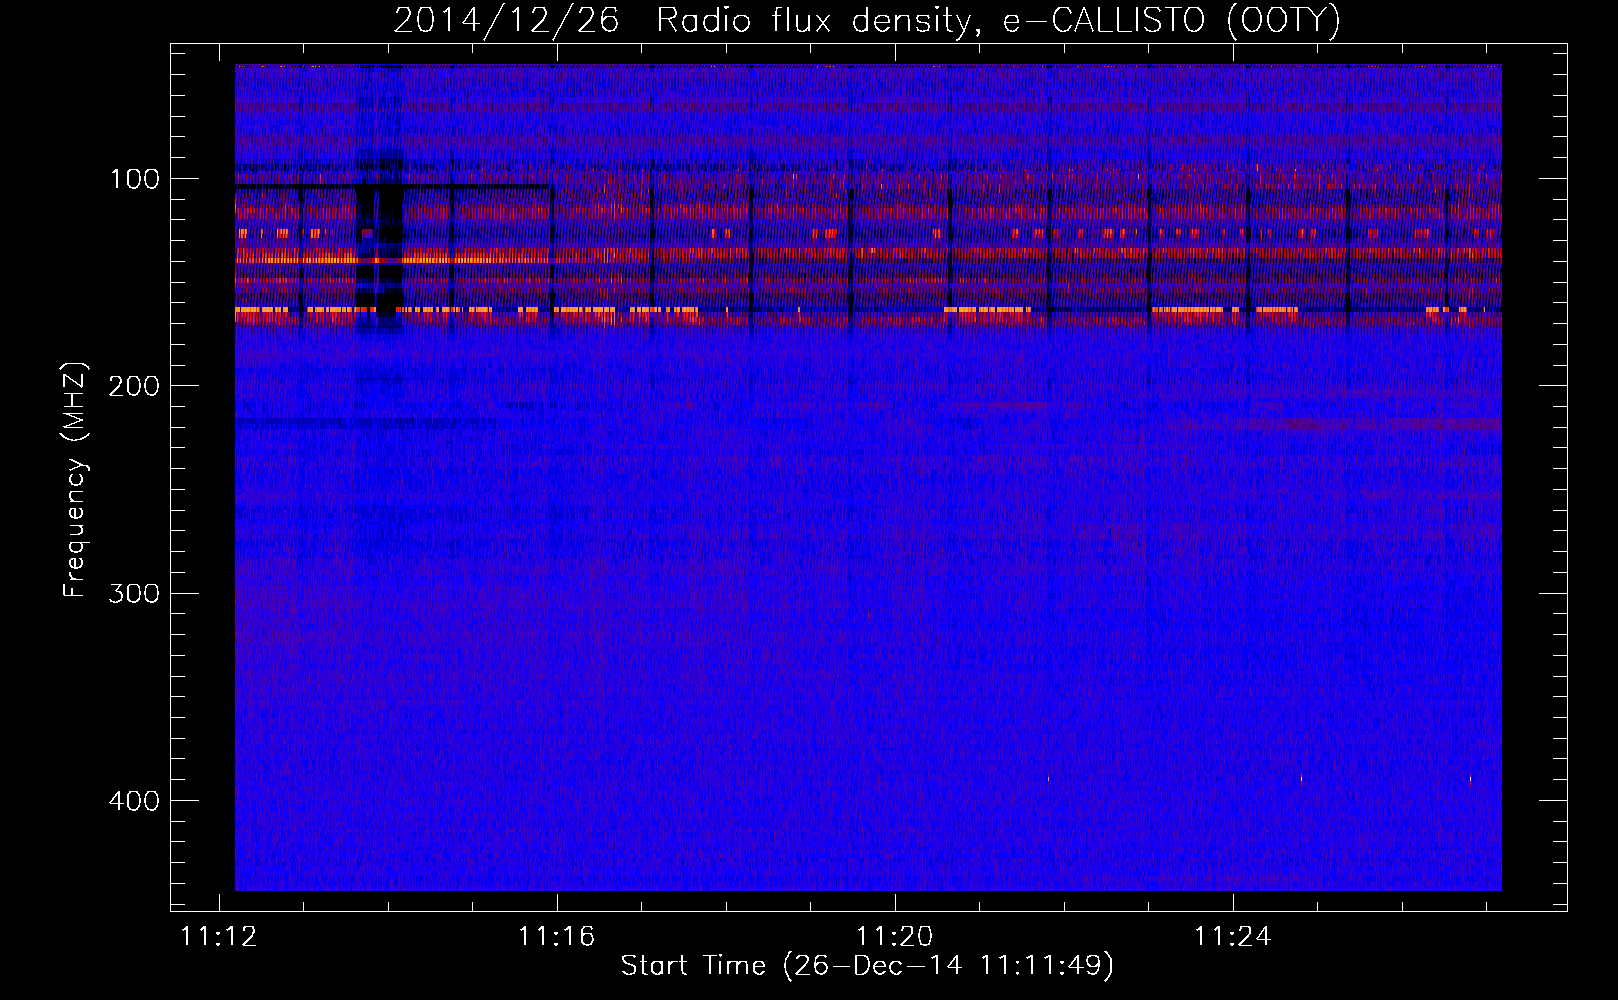Click the '11:24' time tick label
Image resolution: width=1618 pixels, height=1000 pixels.
click(x=1232, y=937)
